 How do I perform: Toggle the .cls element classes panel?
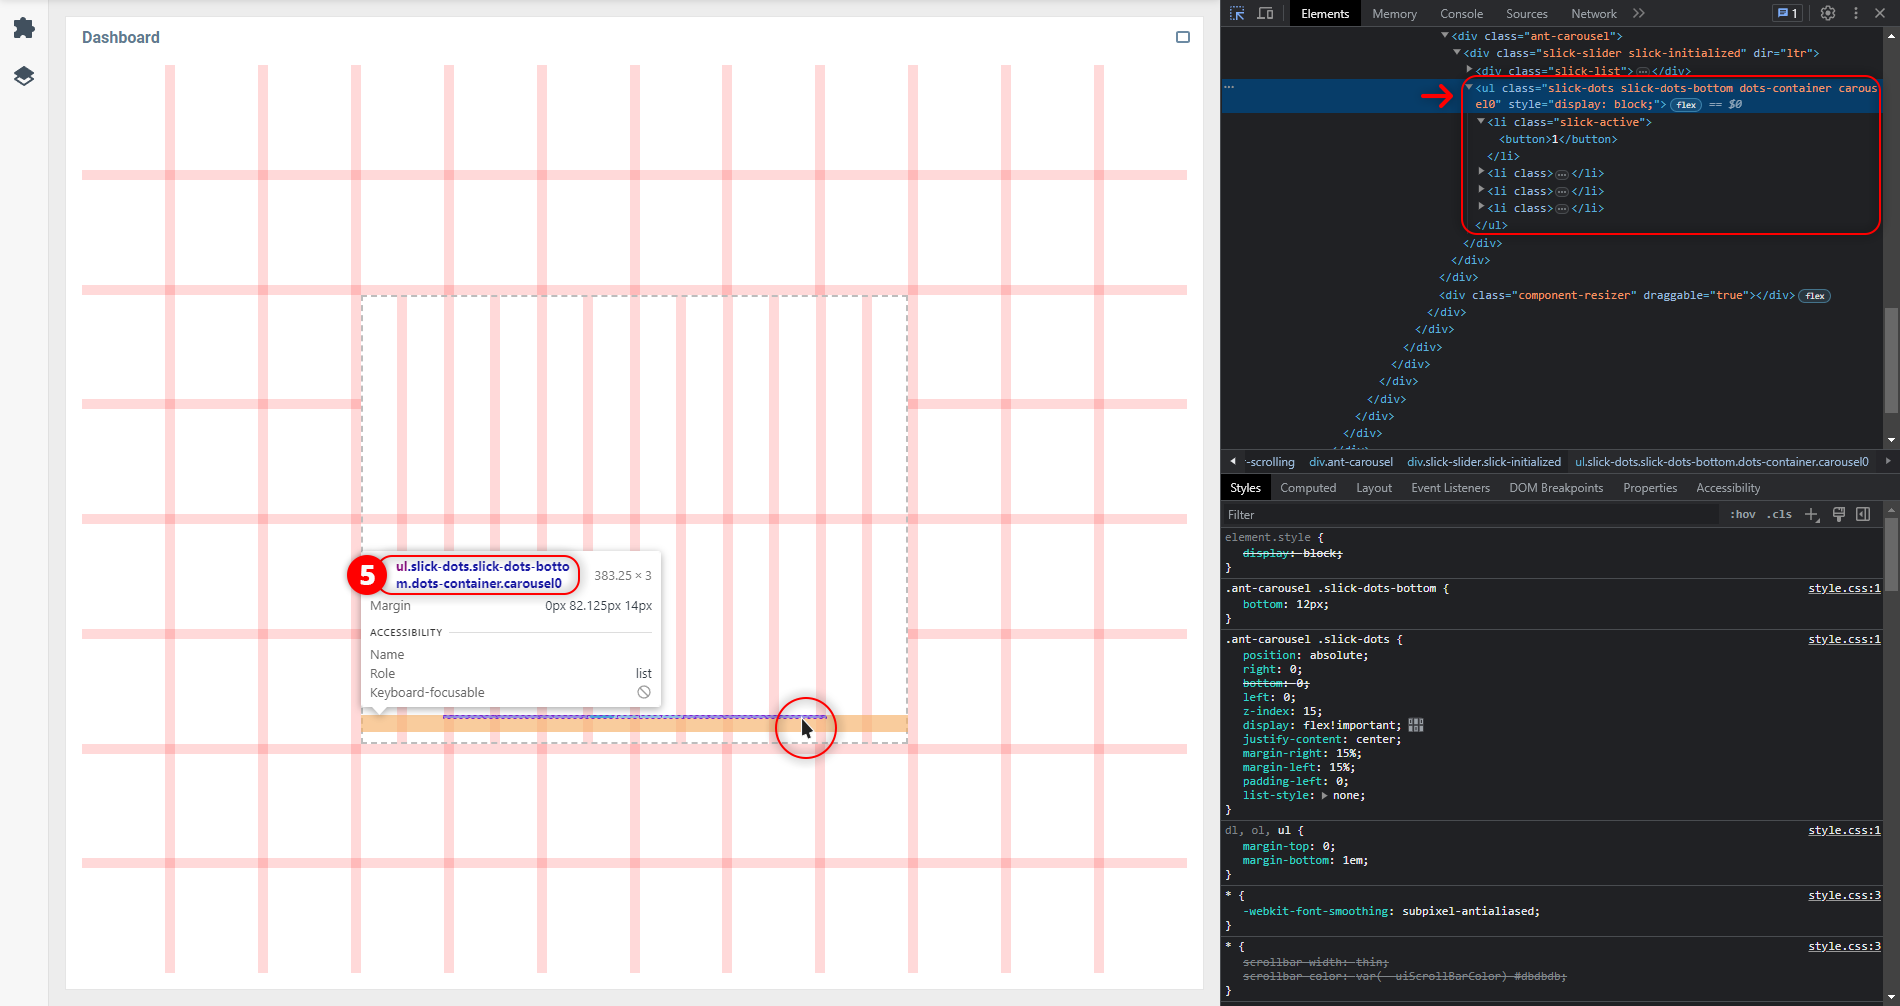tap(1779, 514)
